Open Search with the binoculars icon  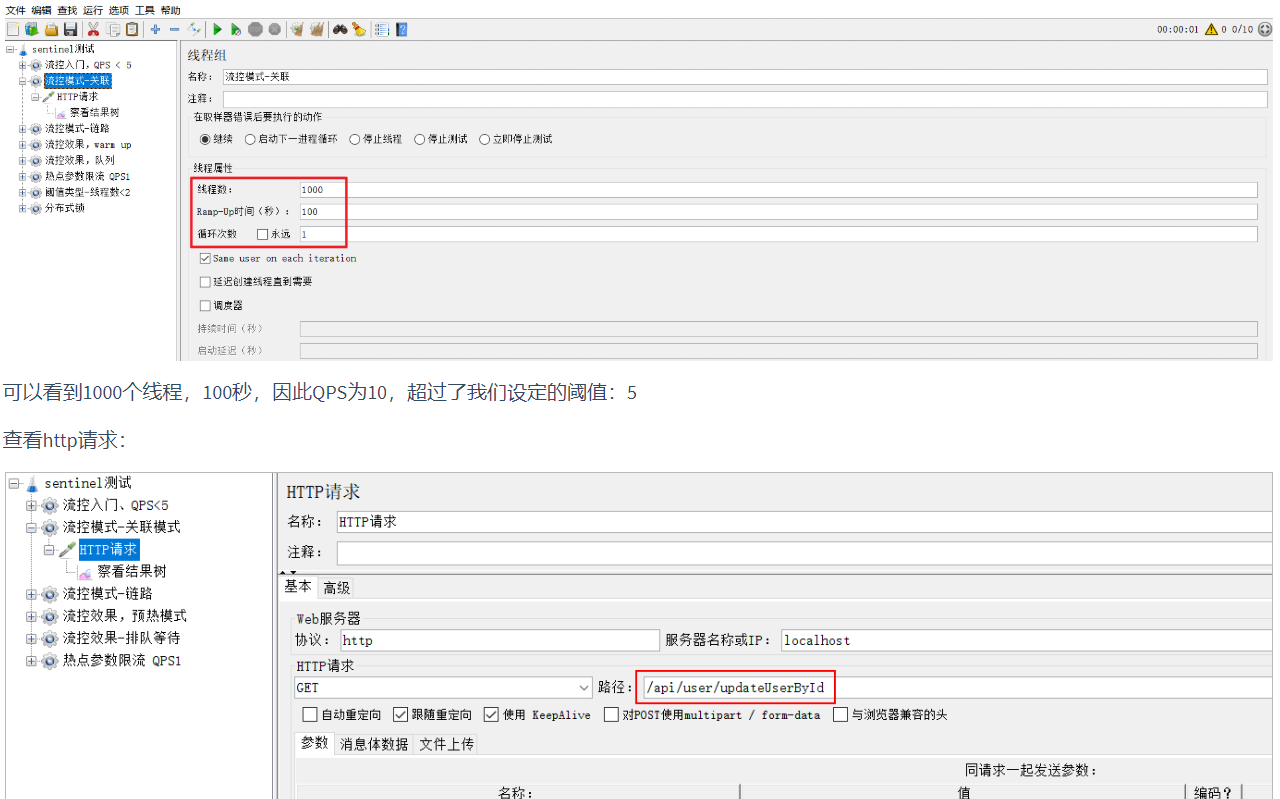[x=340, y=29]
